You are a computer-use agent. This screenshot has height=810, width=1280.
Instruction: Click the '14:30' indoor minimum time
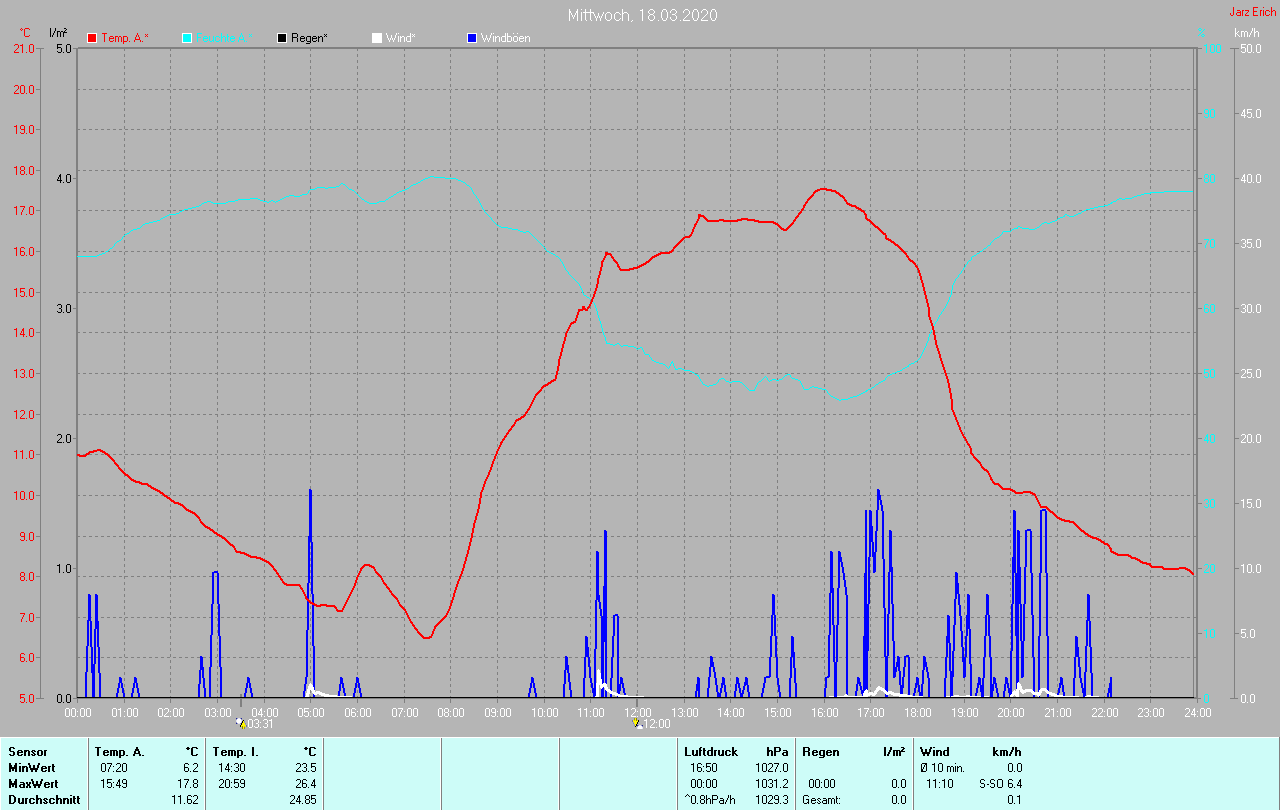(232, 768)
